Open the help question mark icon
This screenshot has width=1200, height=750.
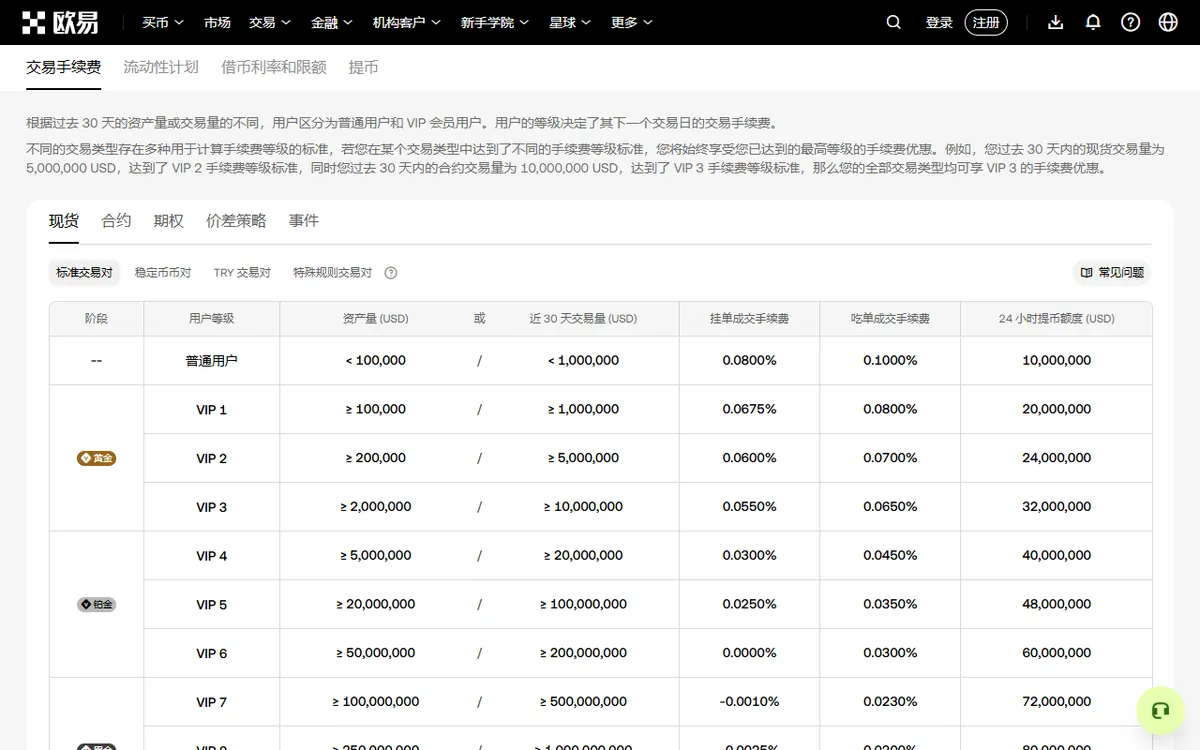tap(1131, 22)
